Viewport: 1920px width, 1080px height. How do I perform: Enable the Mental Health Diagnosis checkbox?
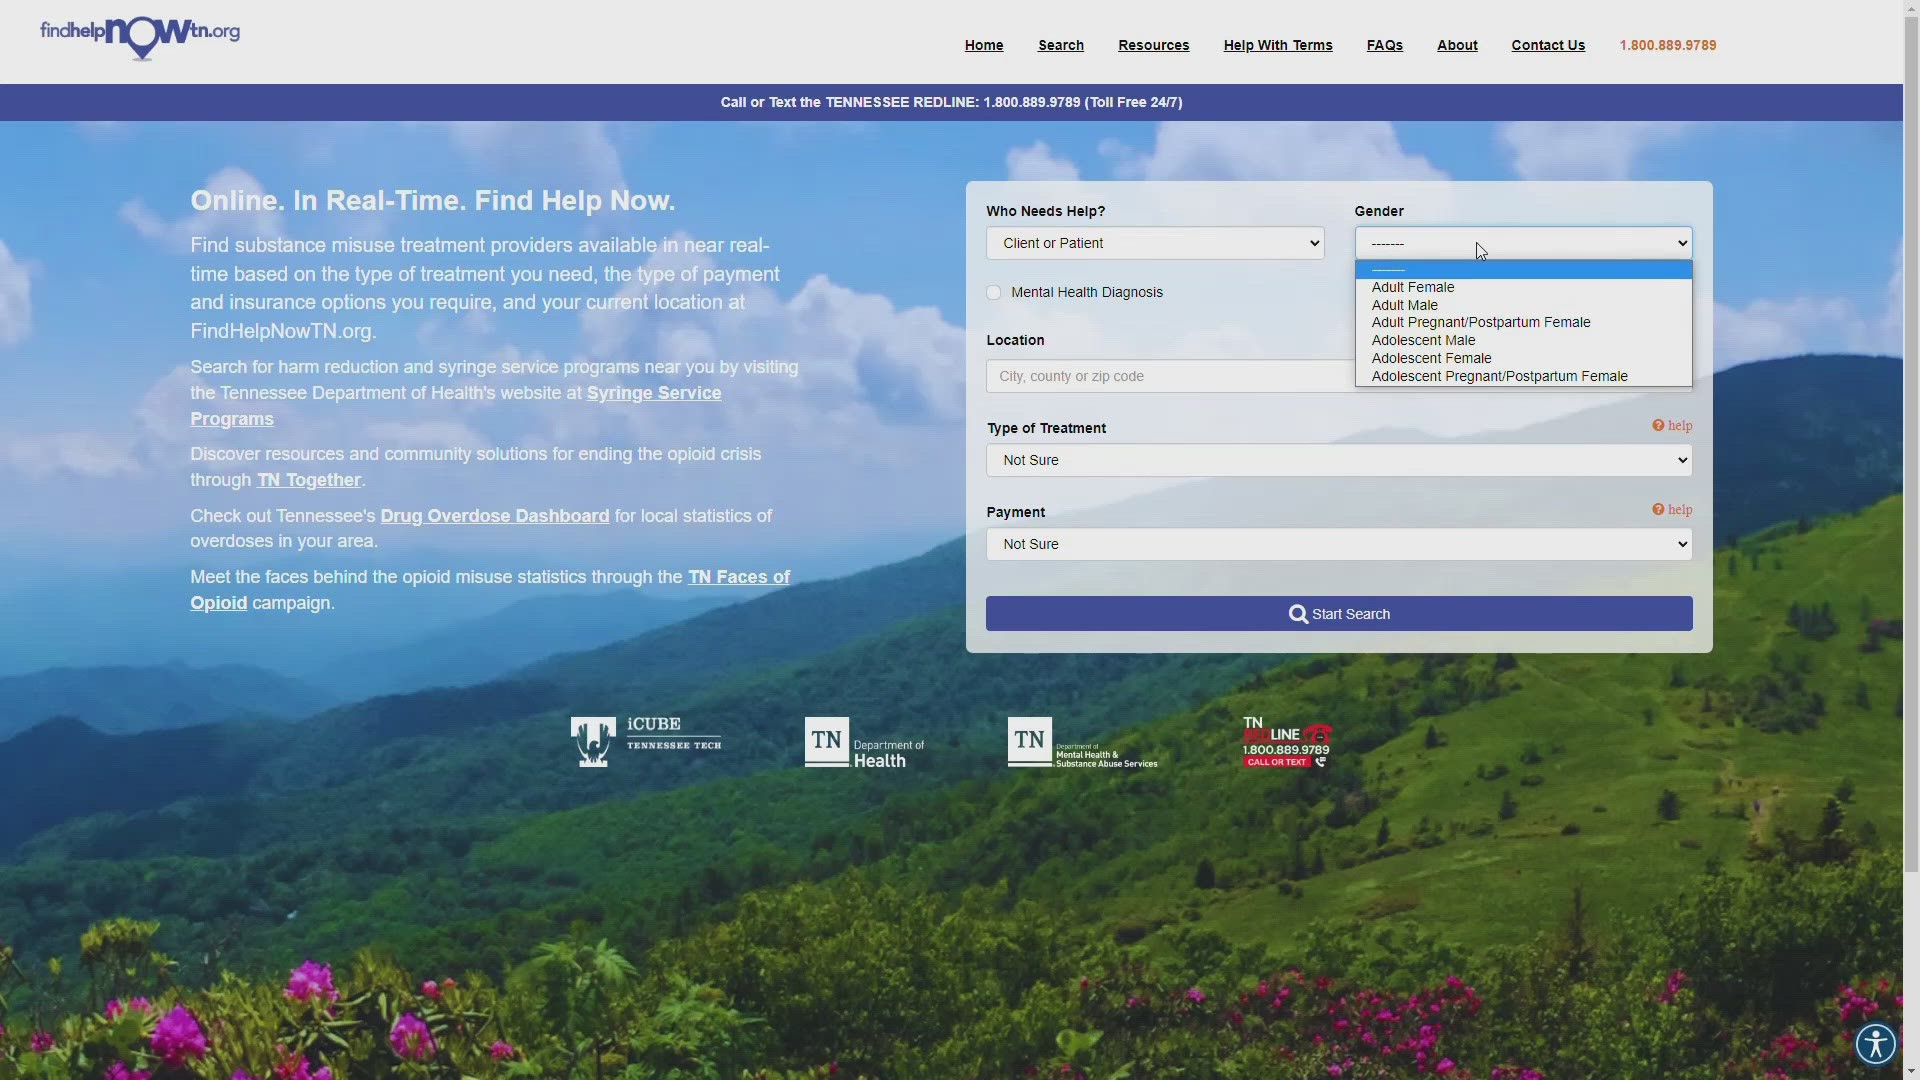pyautogui.click(x=994, y=293)
